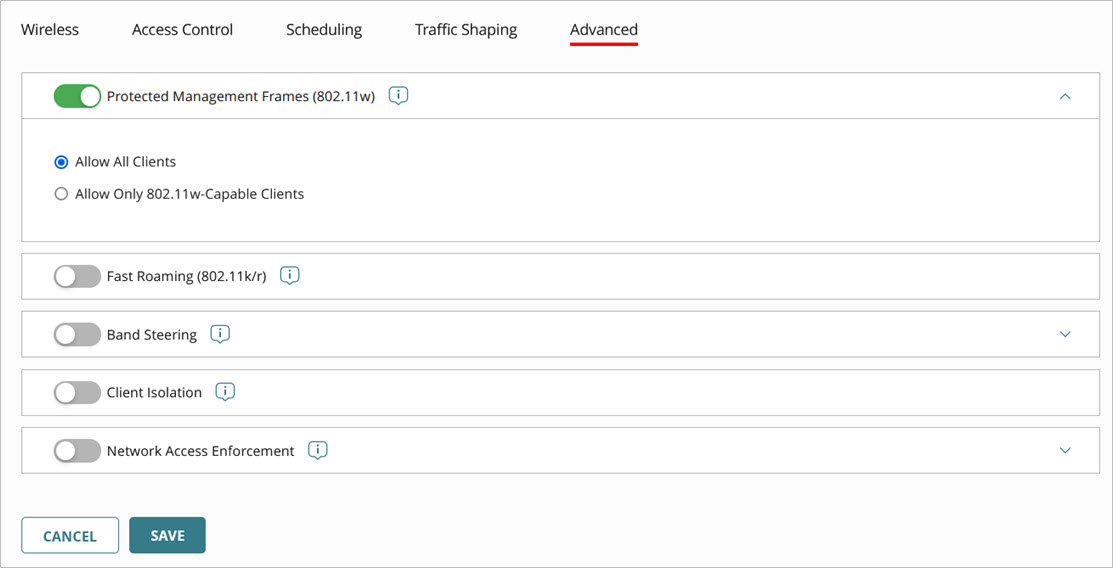
Task: Collapse the Protected Management Frames section
Action: pos(1065,96)
